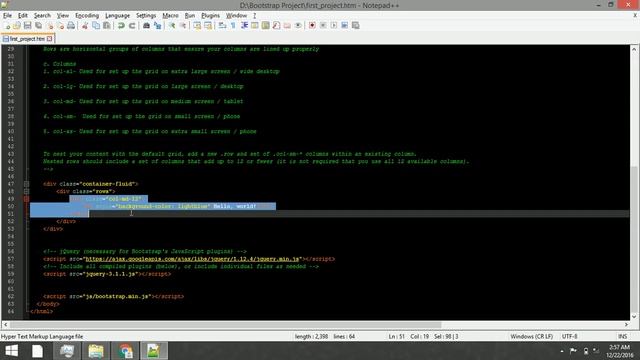Open the Encoding menu

tap(87, 16)
